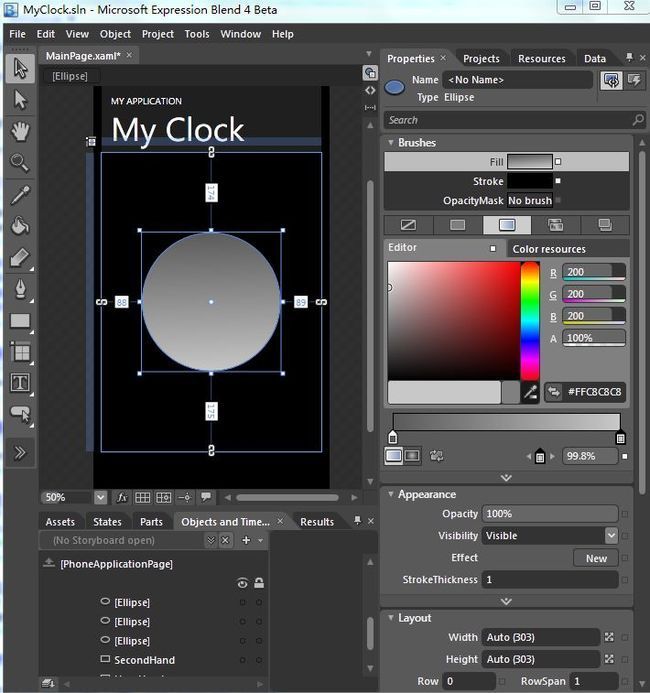This screenshot has height=693, width=650.
Task: Click the Stroke brush swatch
Action: click(529, 181)
